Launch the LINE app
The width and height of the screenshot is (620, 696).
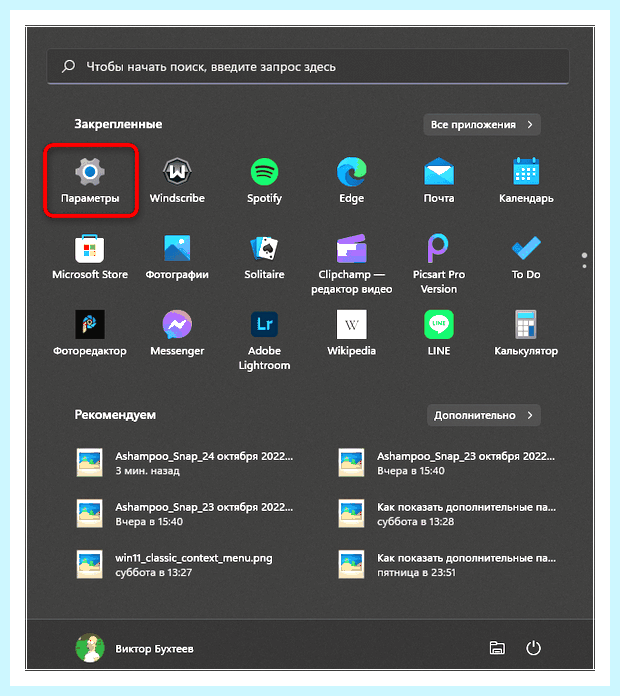pos(439,334)
